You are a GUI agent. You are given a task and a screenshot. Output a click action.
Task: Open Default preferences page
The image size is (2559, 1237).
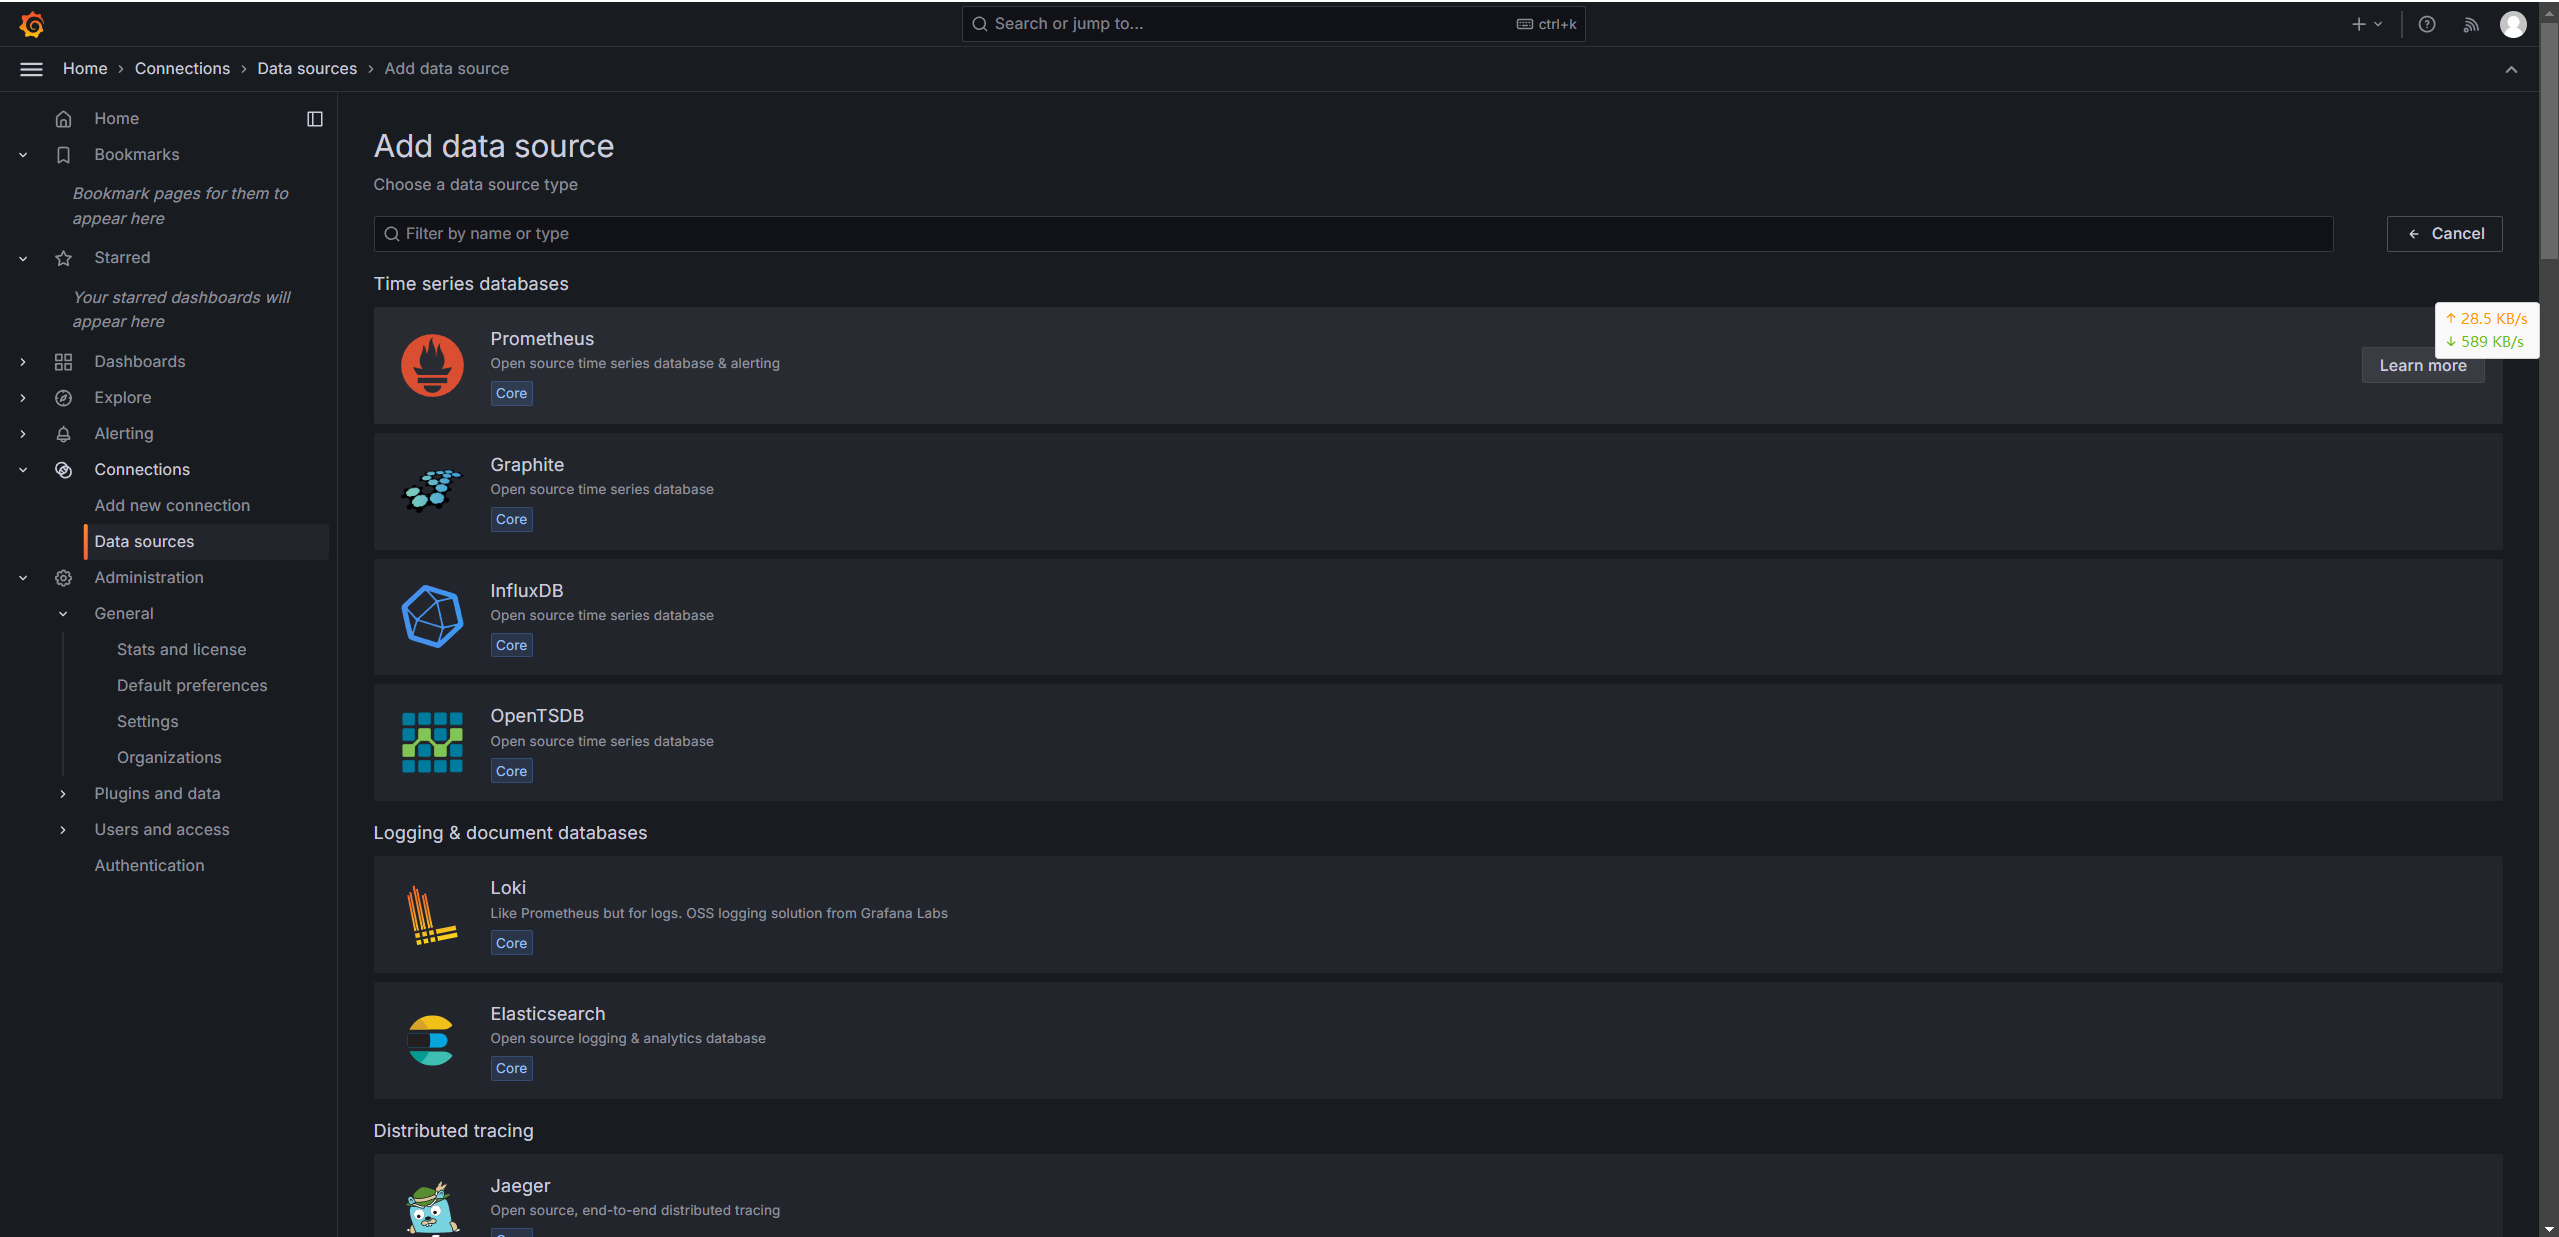click(x=192, y=686)
